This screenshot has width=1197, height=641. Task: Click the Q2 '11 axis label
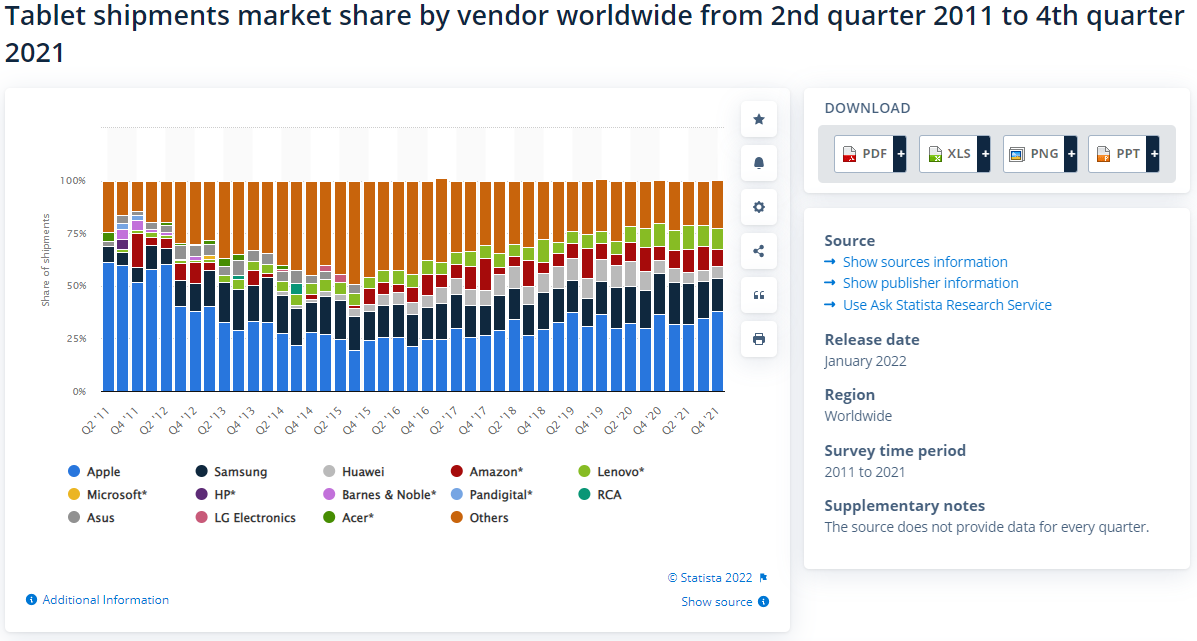[95, 422]
